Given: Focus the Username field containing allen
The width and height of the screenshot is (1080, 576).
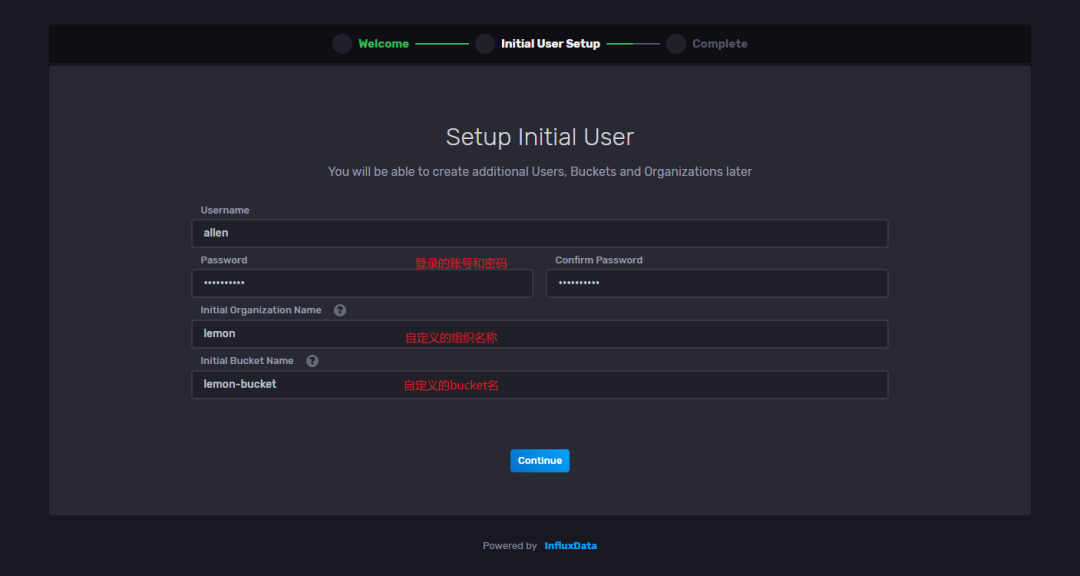Looking at the screenshot, I should (540, 234).
